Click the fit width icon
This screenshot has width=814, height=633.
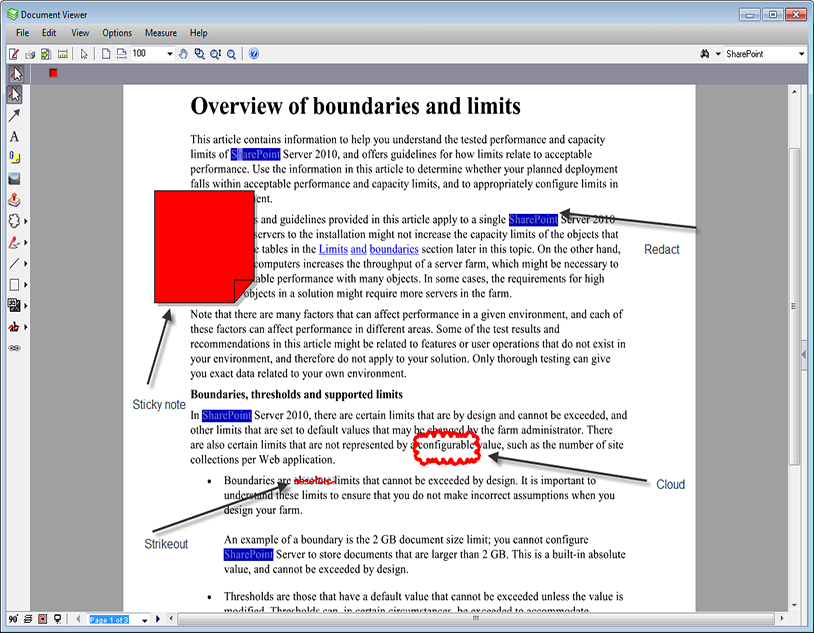click(x=121, y=53)
